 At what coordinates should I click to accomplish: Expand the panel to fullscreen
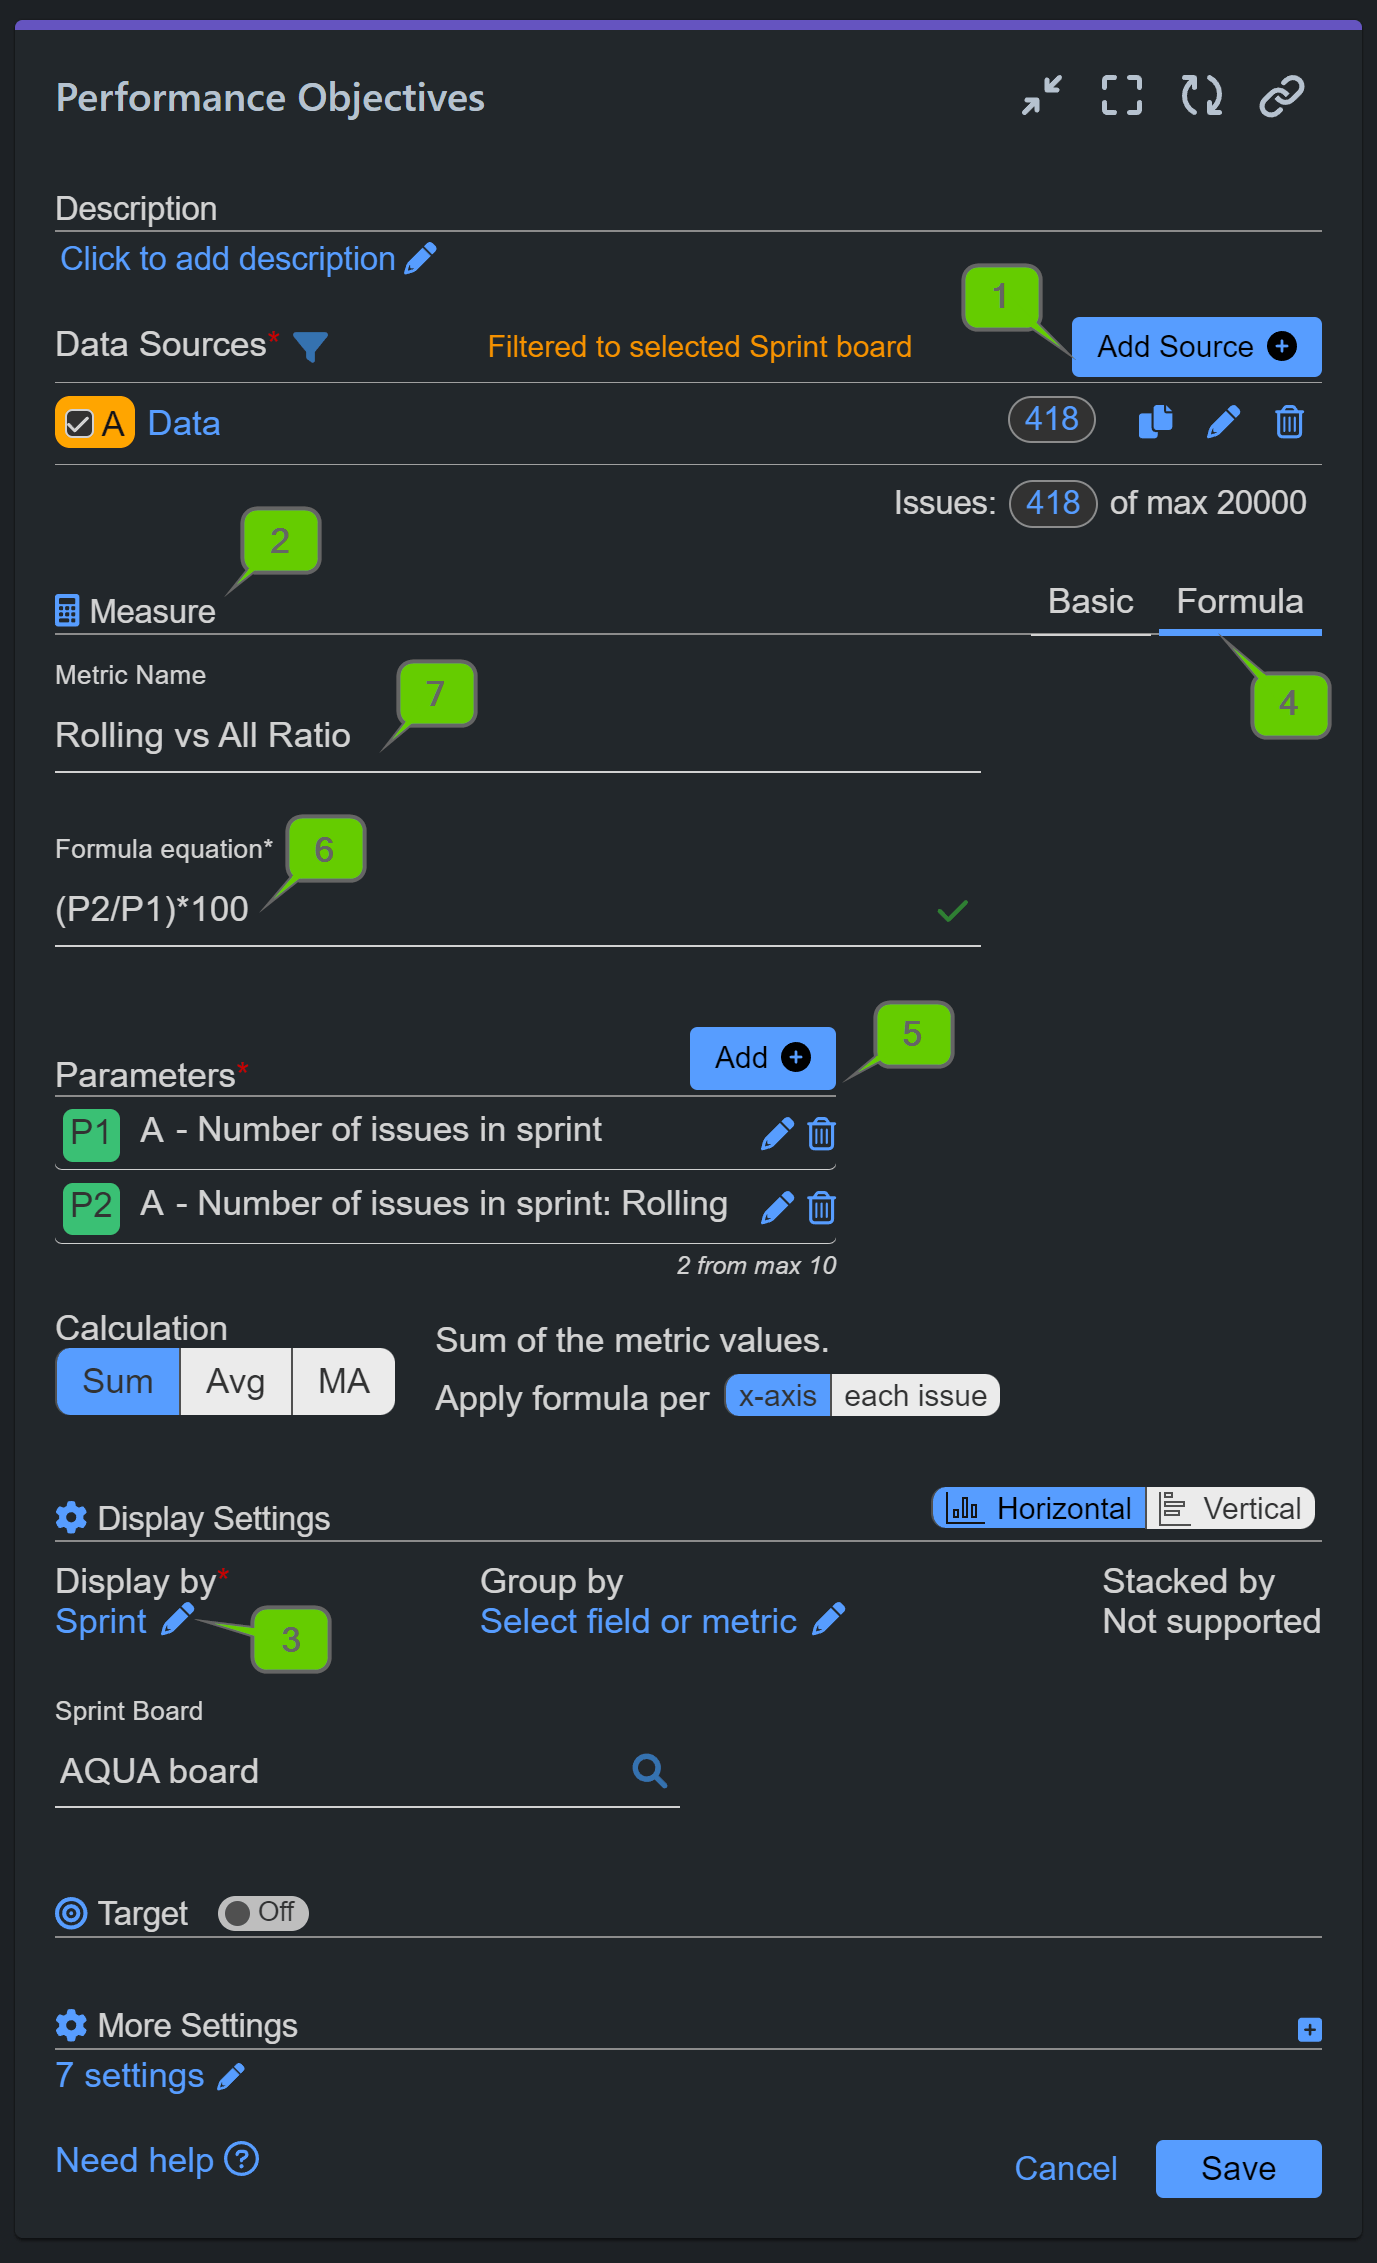coord(1121,95)
